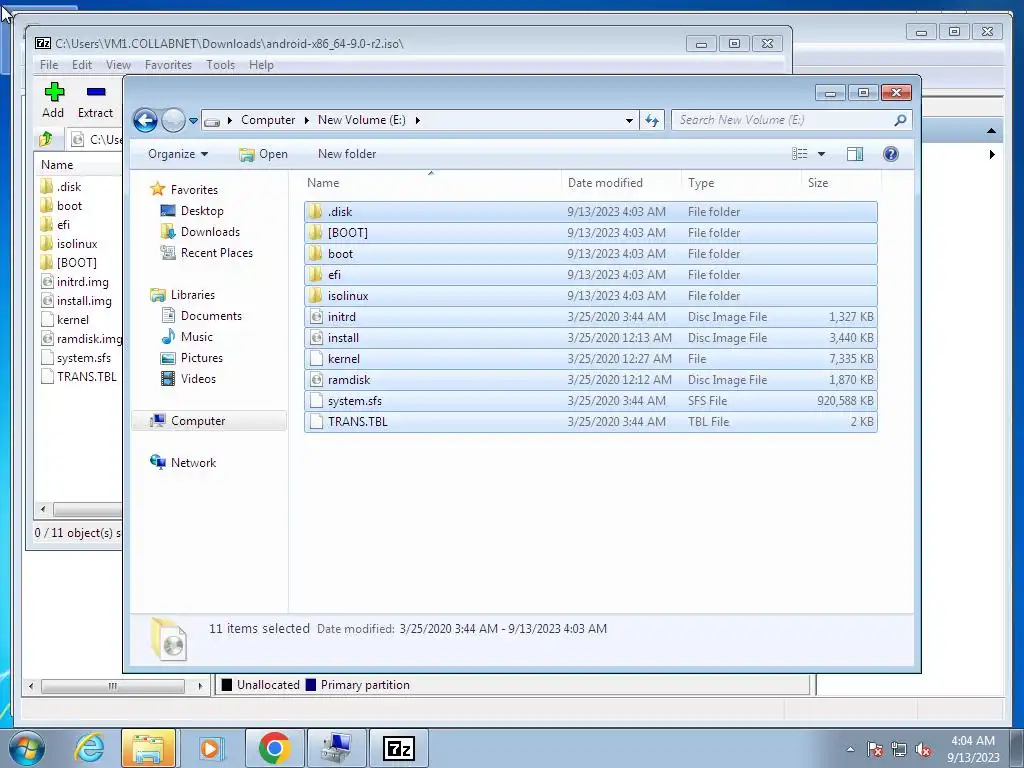This screenshot has width=1024, height=768.
Task: Open the View menu in 7-Zip
Action: tap(118, 65)
